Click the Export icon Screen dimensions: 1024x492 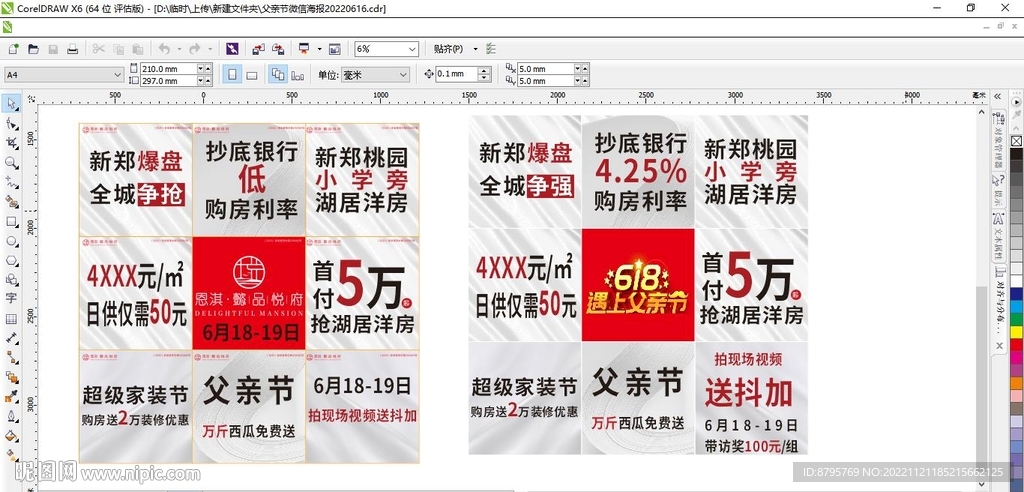278,49
